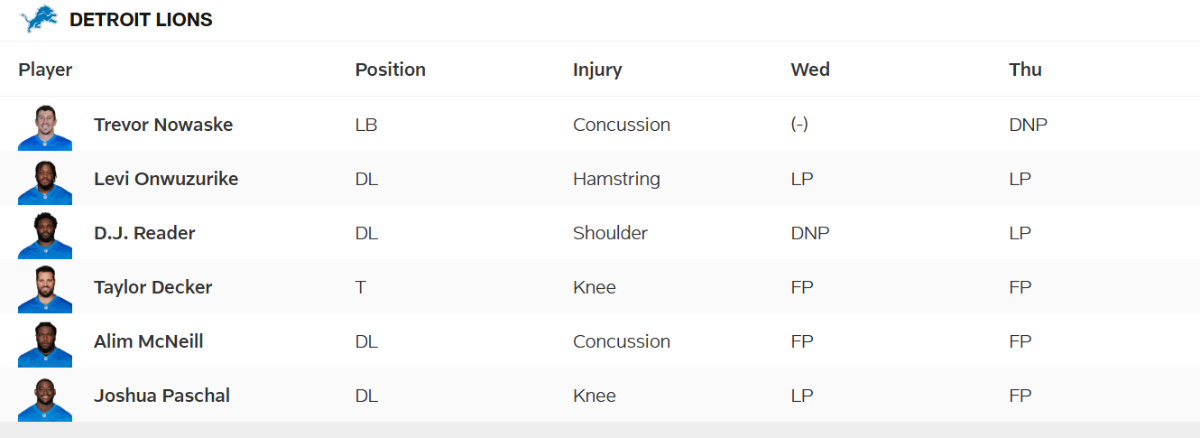The image size is (1200, 438).
Task: Open Trevor Nowaske's headshot photo
Action: pyautogui.click(x=45, y=125)
